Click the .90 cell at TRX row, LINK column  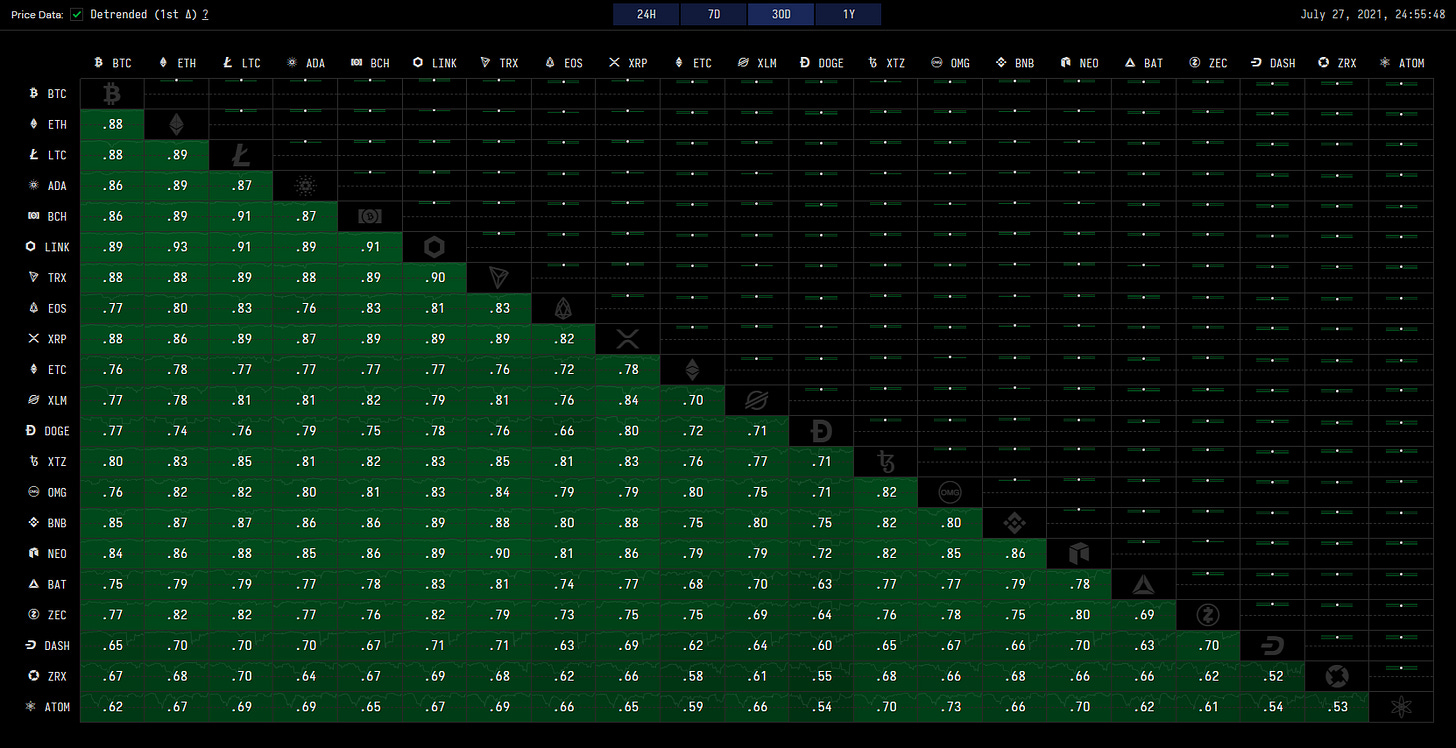click(x=434, y=278)
